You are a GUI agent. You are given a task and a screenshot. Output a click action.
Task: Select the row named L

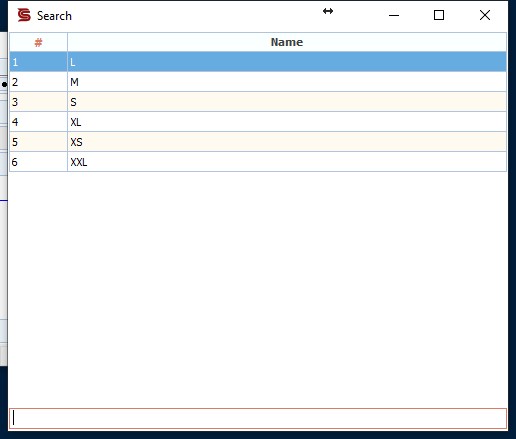click(x=258, y=62)
